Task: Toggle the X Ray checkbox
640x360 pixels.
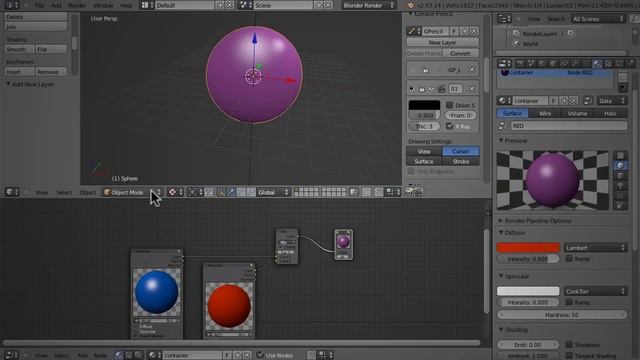Action: 449,126
